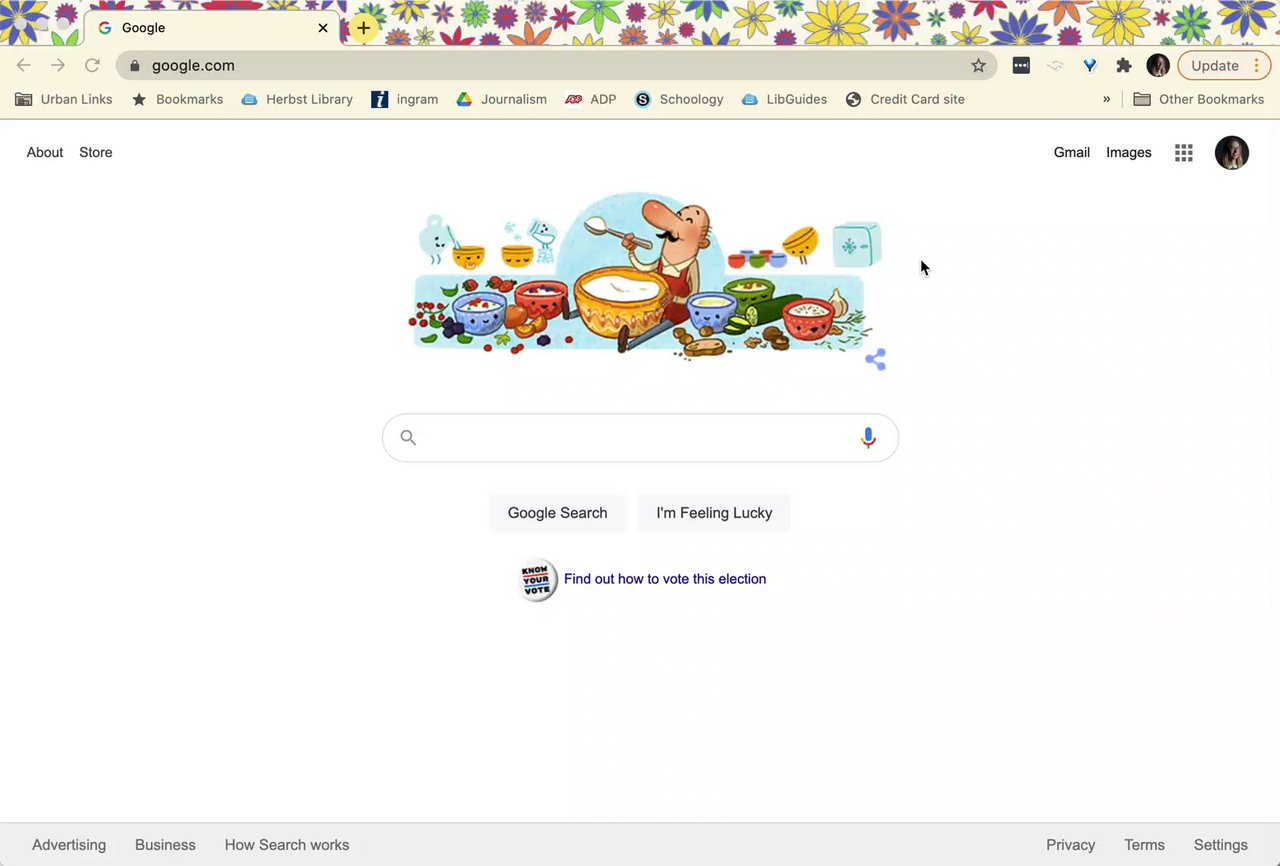Select the Google browser tab
This screenshot has width=1280, height=866.
pyautogui.click(x=213, y=28)
